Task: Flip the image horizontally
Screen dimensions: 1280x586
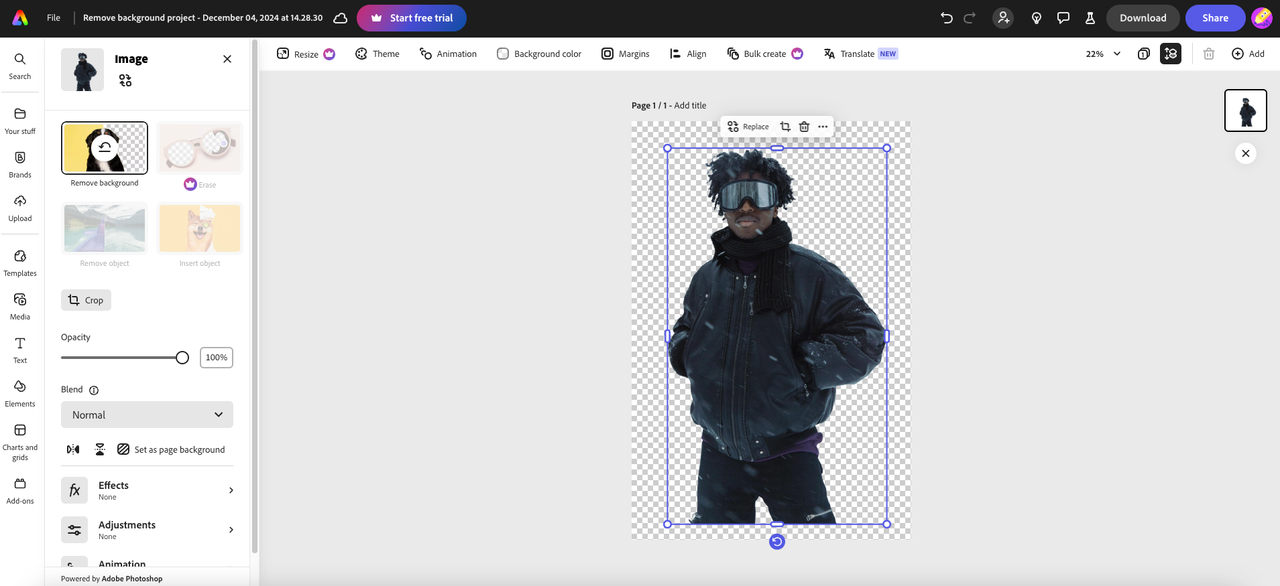Action: [x=73, y=449]
